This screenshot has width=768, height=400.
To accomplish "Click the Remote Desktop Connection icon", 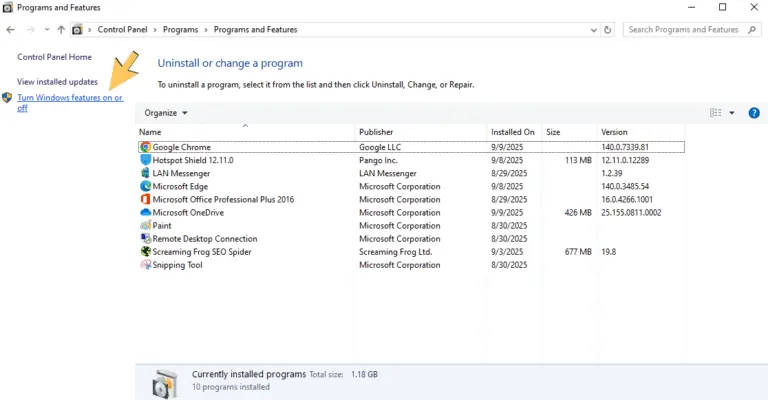I will 145,238.
